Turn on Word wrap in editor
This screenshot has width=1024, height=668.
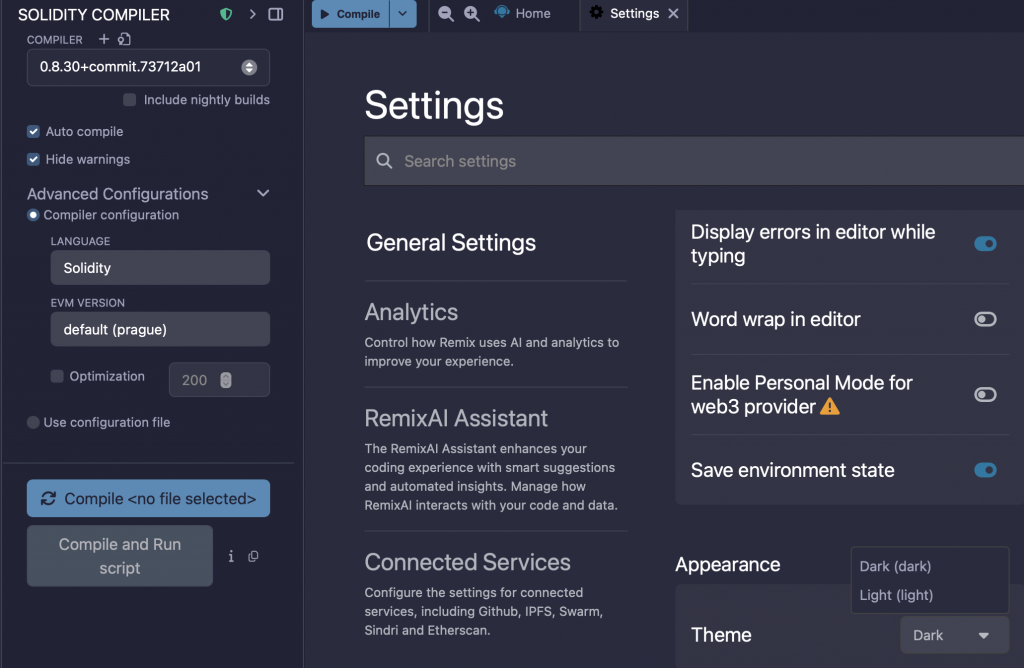(x=985, y=319)
